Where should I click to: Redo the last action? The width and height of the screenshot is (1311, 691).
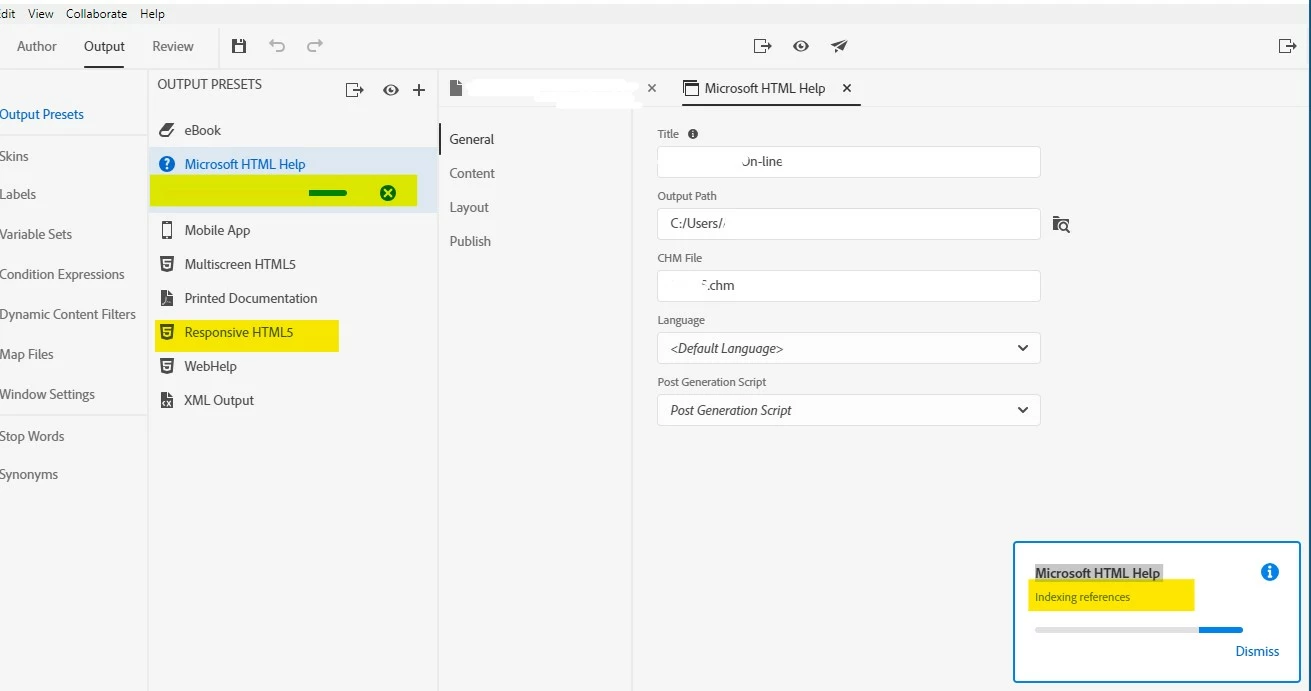click(315, 46)
